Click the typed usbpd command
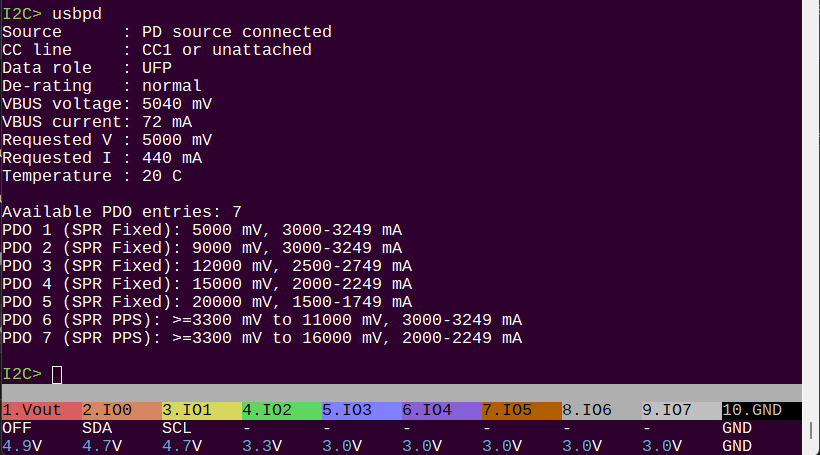Screen dimensions: 820x455 77,14
